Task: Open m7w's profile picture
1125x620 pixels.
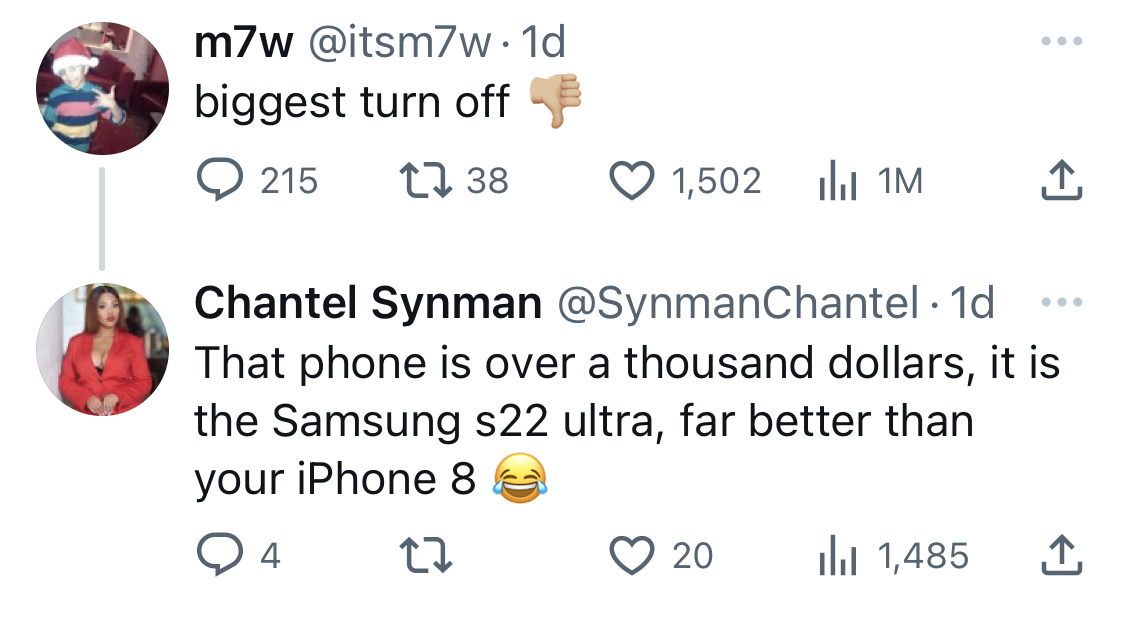Action: pyautogui.click(x=103, y=88)
